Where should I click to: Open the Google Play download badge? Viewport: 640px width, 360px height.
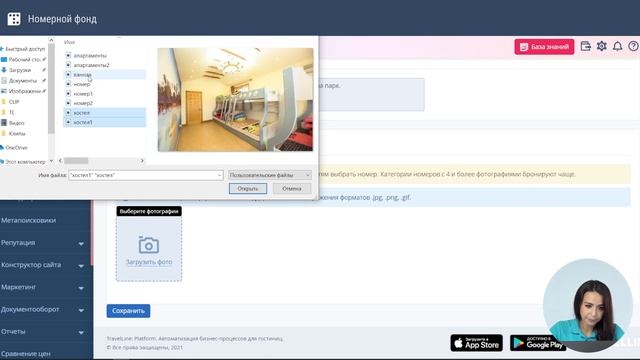click(x=538, y=343)
